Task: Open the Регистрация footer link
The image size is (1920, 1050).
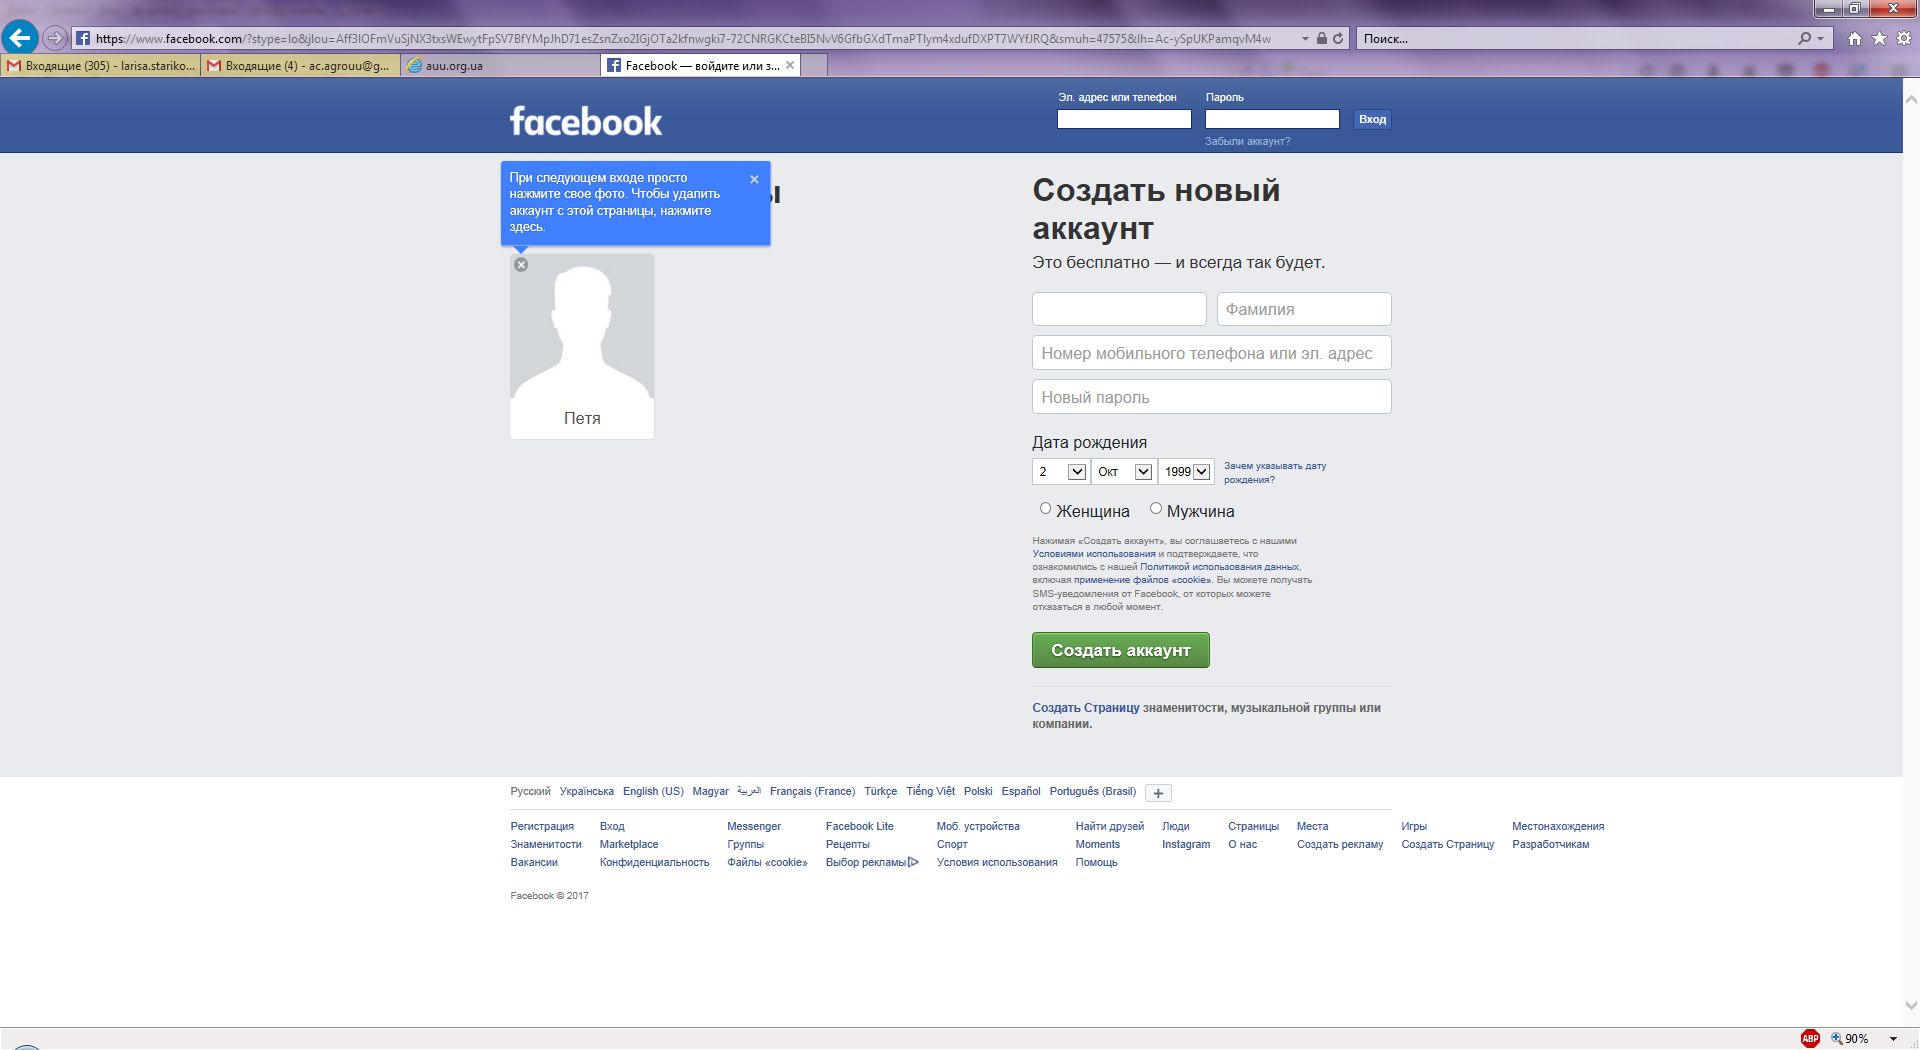Action: 542,826
